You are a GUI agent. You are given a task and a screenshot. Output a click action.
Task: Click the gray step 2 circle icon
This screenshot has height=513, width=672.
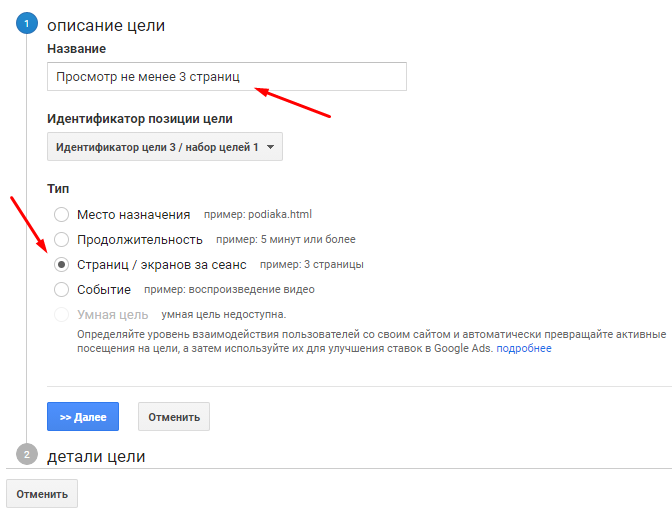(27, 455)
